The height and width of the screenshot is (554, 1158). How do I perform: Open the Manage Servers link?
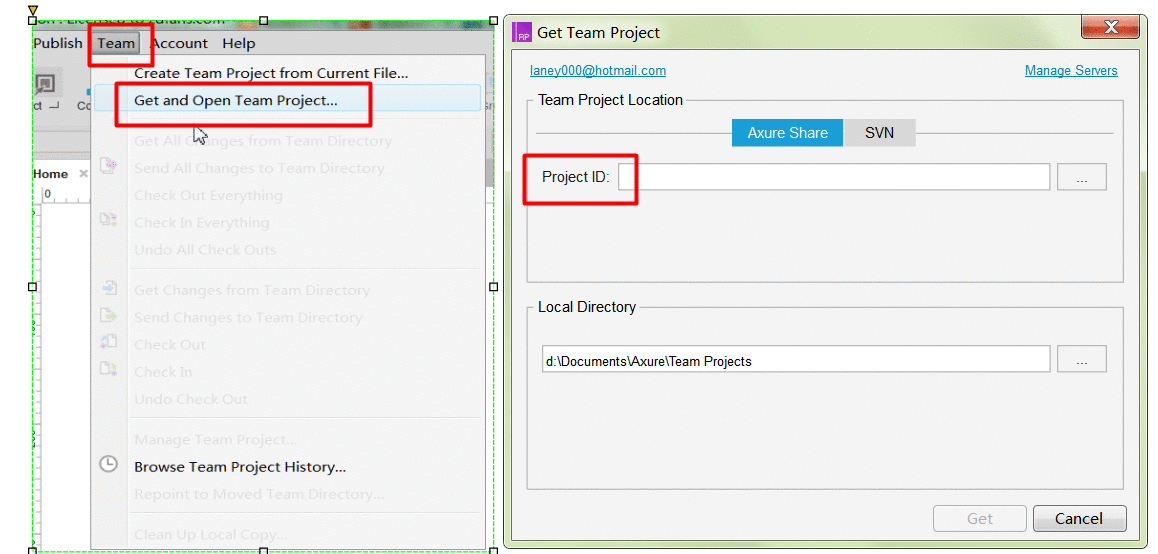pos(1071,71)
